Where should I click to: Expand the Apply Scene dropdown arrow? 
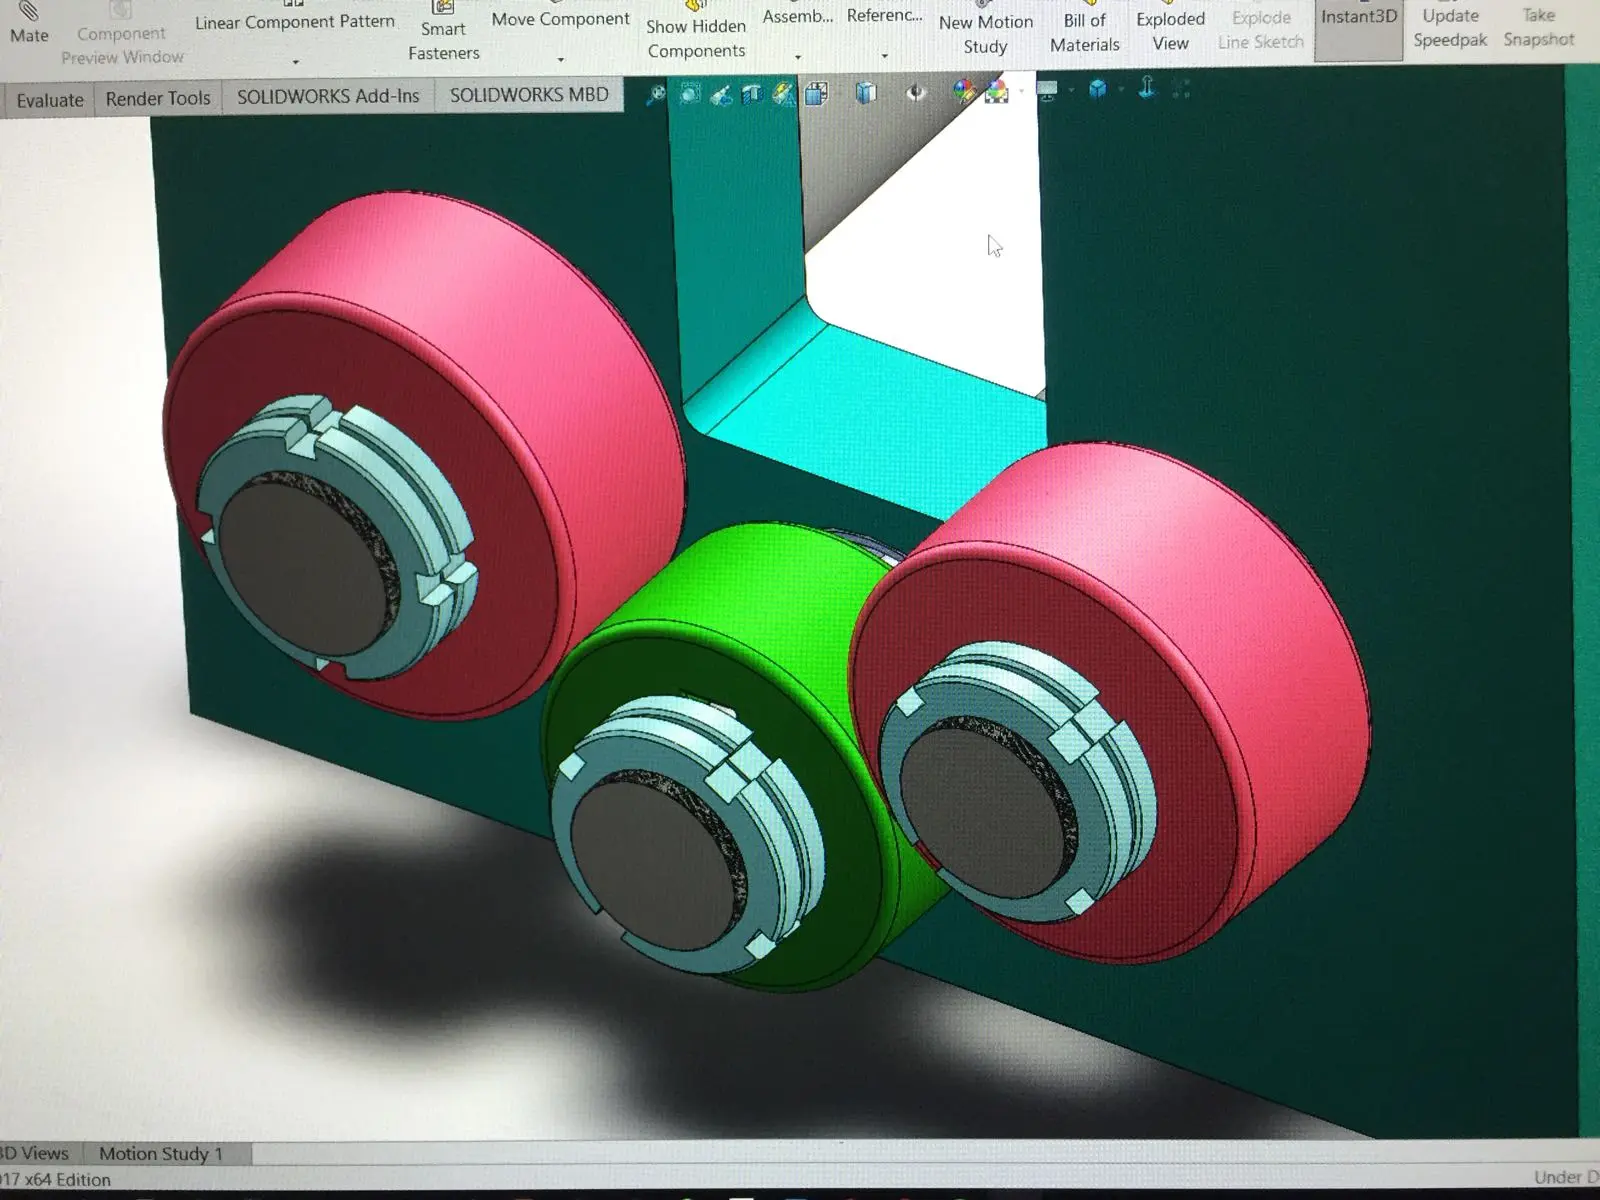click(x=1021, y=92)
